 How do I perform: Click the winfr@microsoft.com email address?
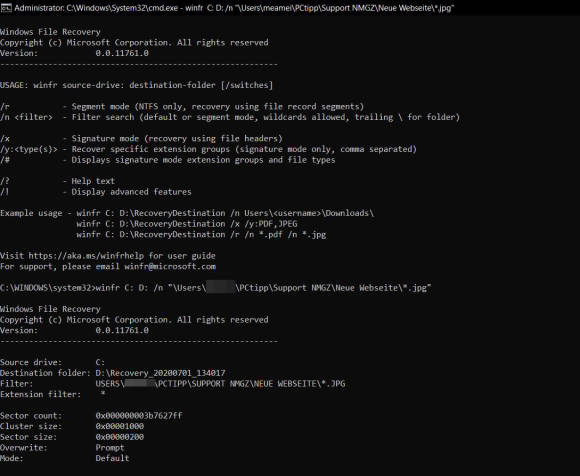point(170,266)
